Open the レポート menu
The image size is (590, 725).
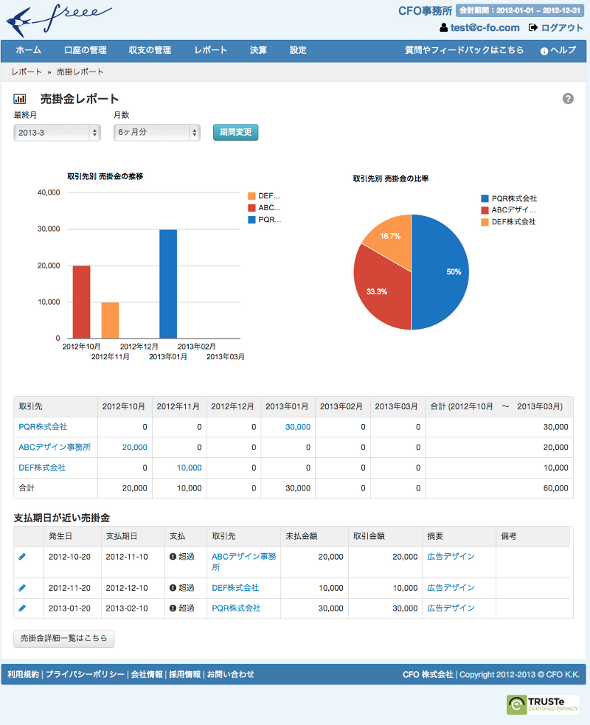point(210,50)
